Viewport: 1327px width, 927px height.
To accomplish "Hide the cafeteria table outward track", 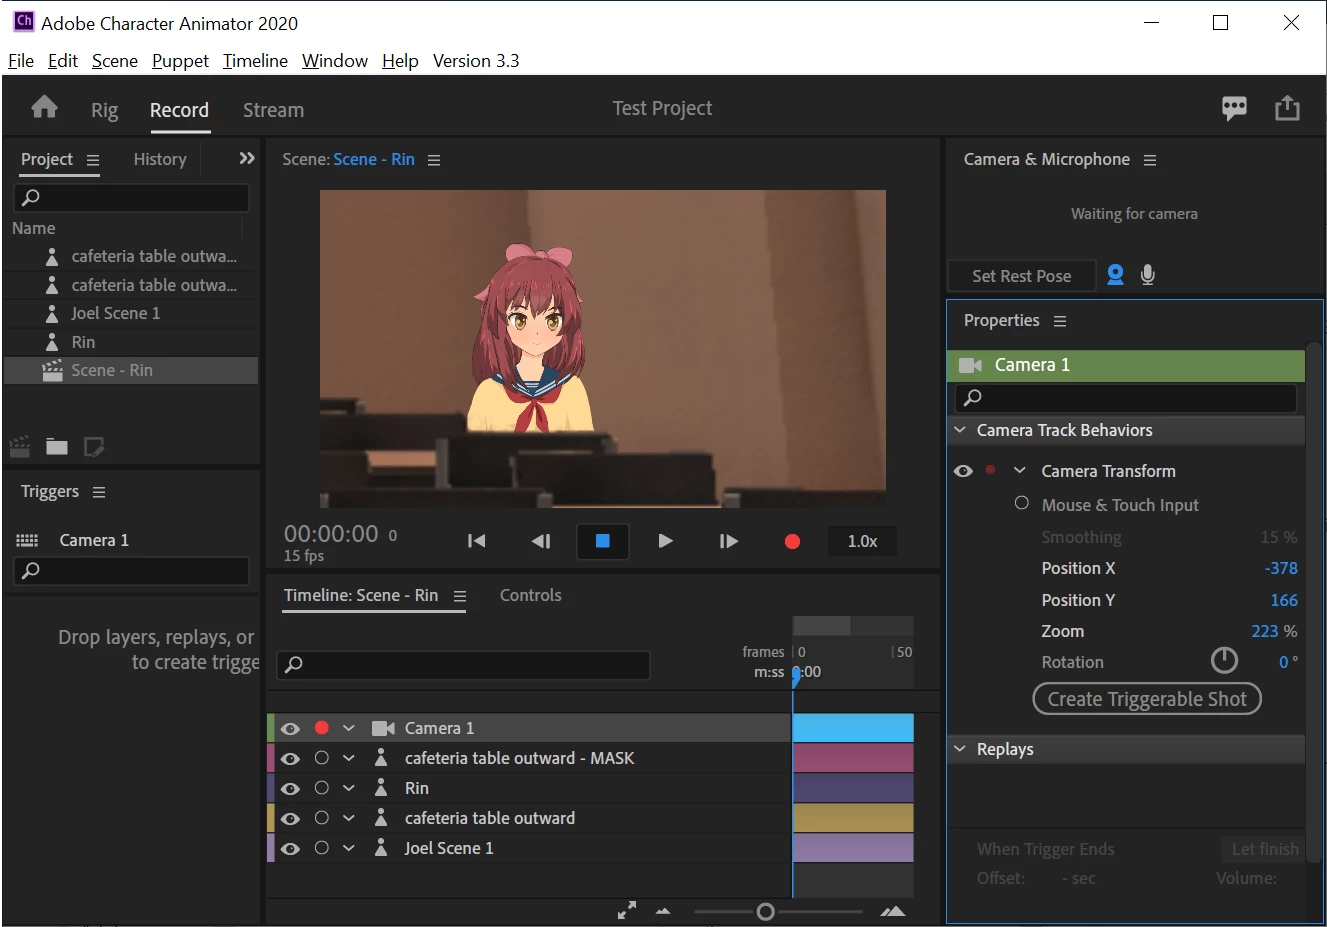I will pyautogui.click(x=290, y=818).
